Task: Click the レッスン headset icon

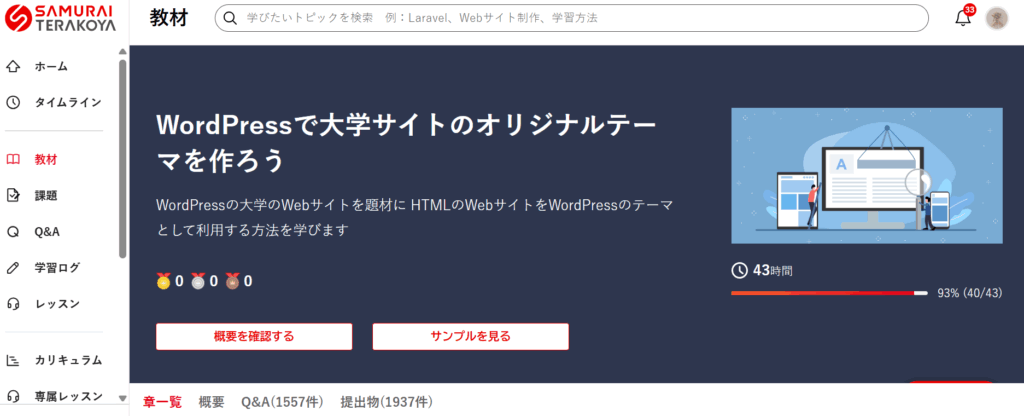Action: coord(14,304)
